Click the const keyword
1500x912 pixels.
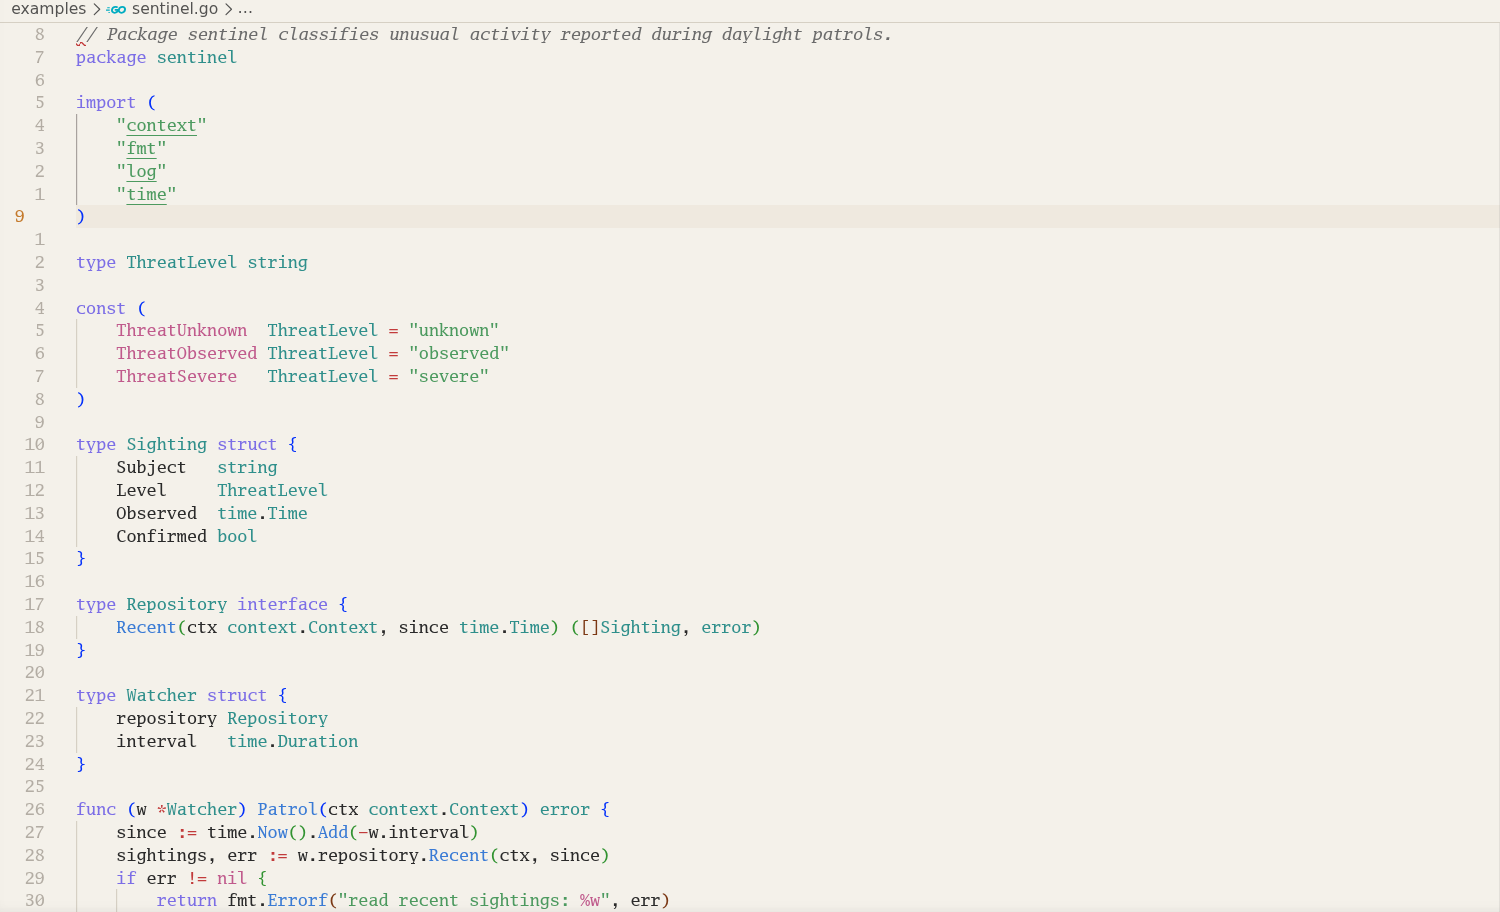click(101, 308)
